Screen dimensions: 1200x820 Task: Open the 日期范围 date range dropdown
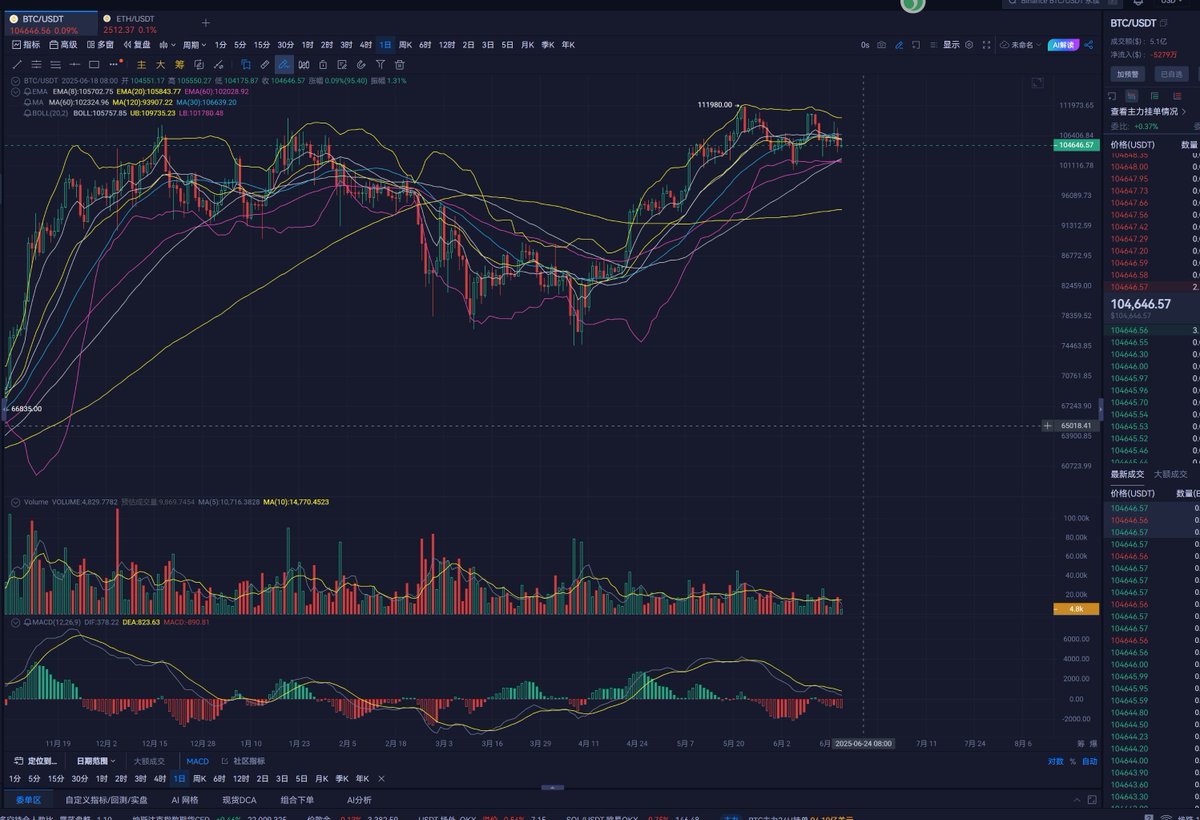click(98, 761)
